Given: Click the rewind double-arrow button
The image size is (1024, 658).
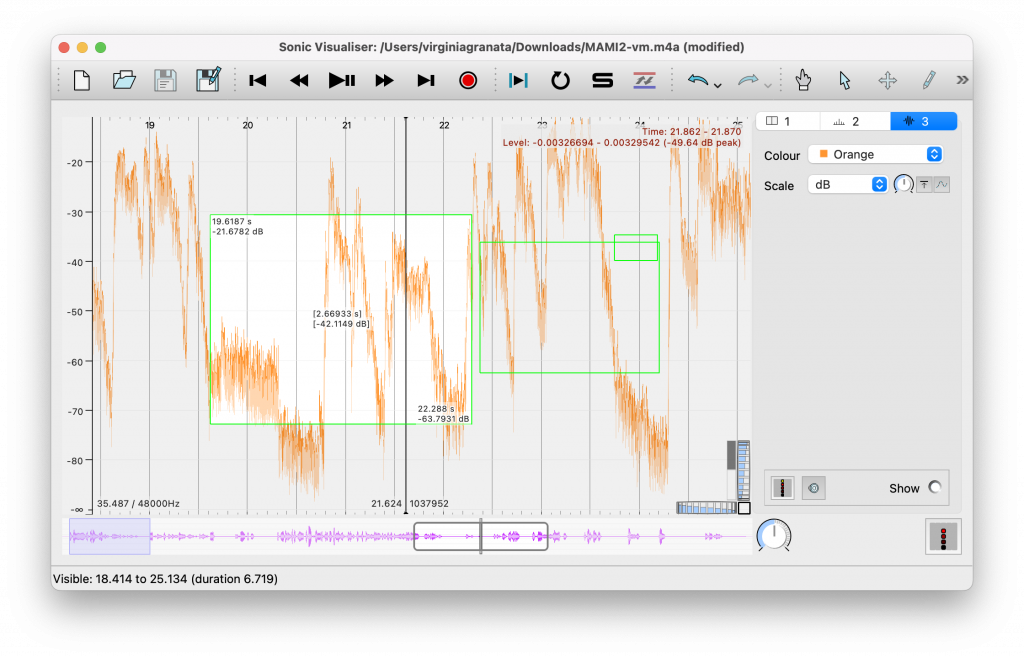Looking at the screenshot, I should pyautogui.click(x=299, y=80).
